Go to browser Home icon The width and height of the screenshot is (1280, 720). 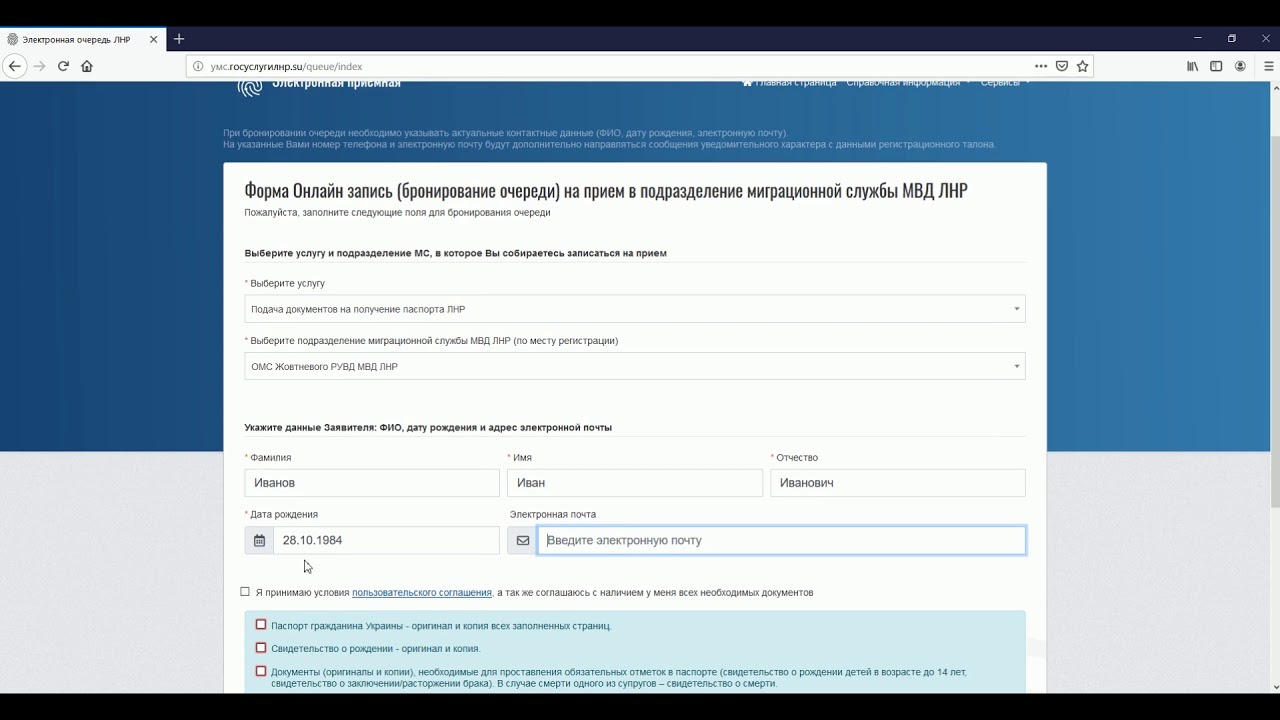pos(87,66)
